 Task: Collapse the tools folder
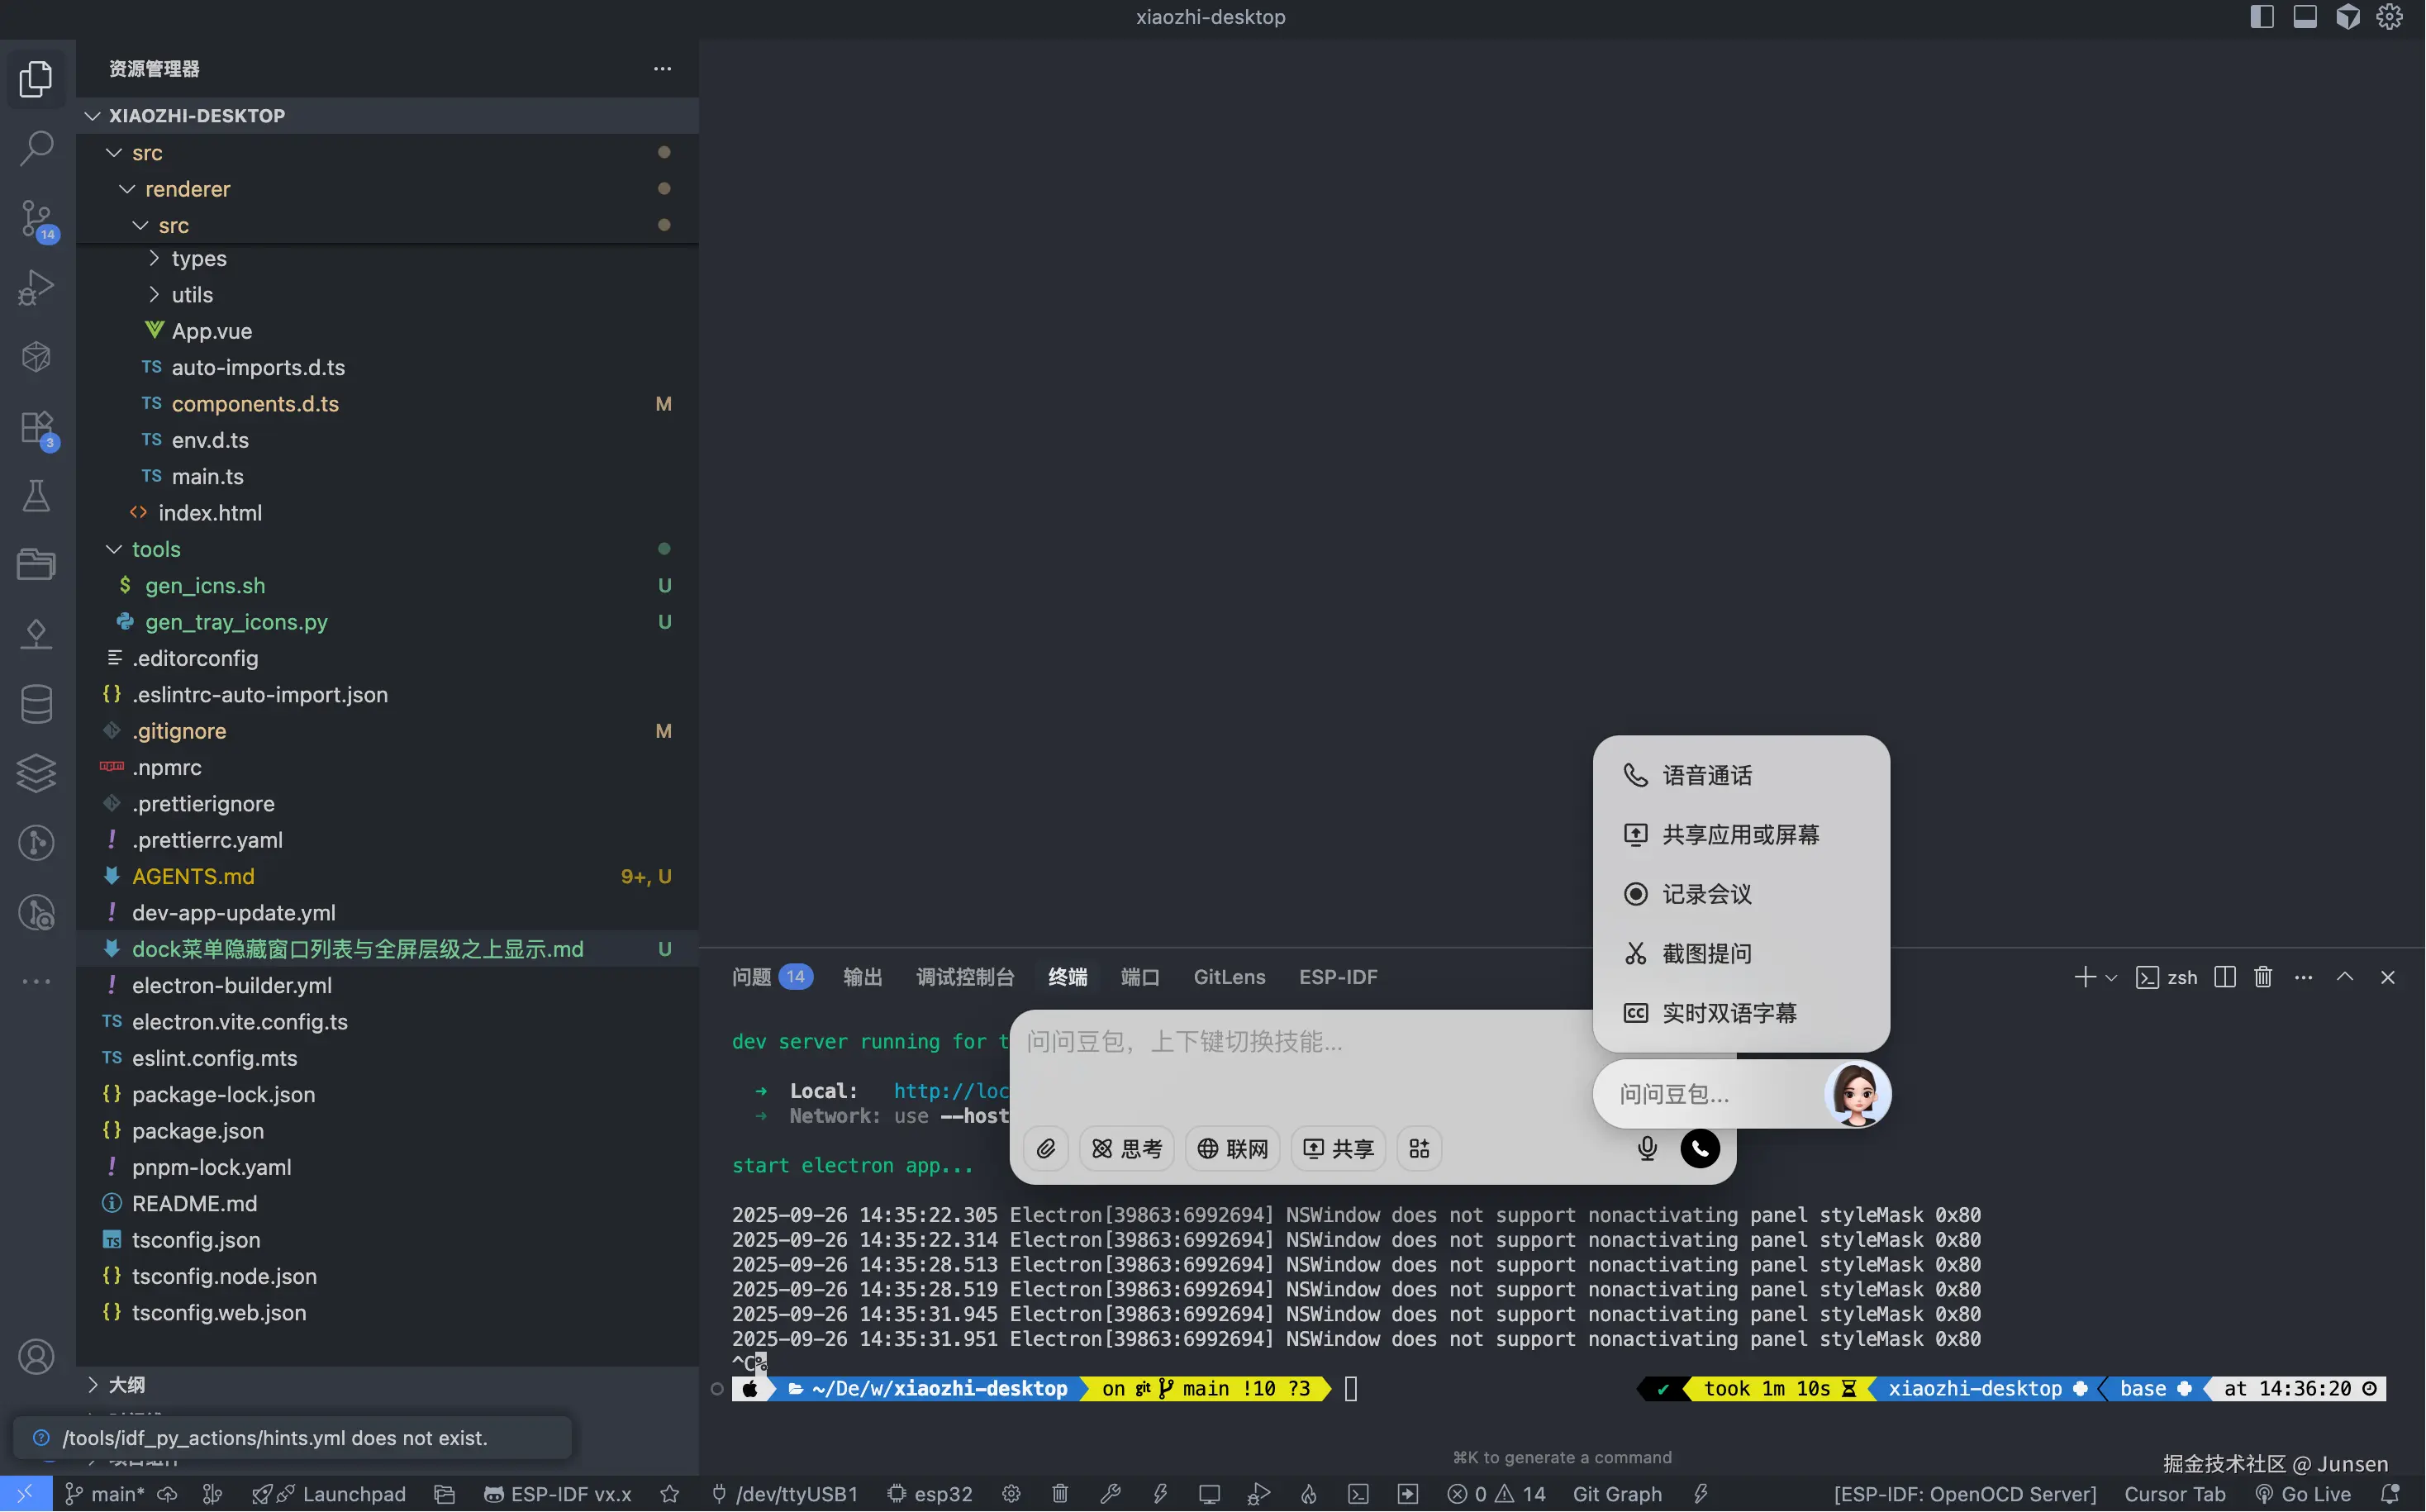(155, 549)
